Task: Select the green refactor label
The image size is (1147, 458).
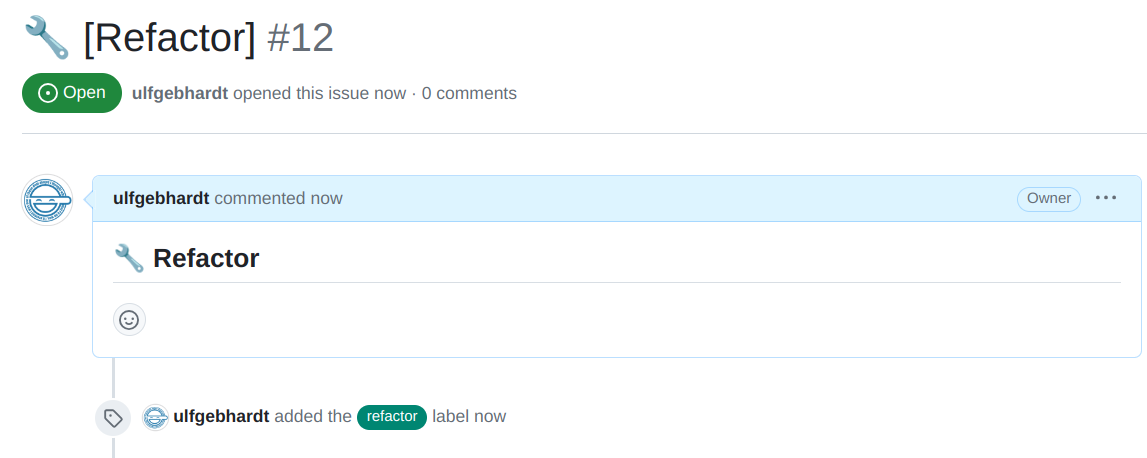Action: point(392,417)
